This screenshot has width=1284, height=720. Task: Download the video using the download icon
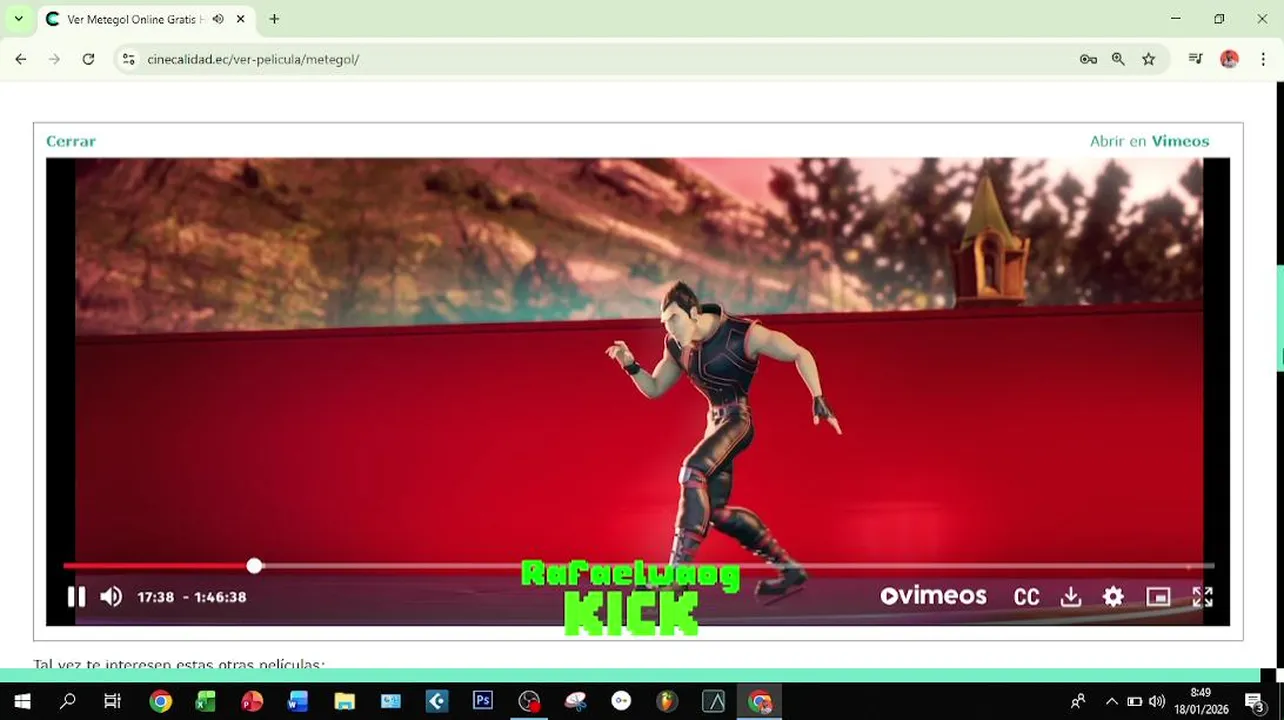(1071, 597)
